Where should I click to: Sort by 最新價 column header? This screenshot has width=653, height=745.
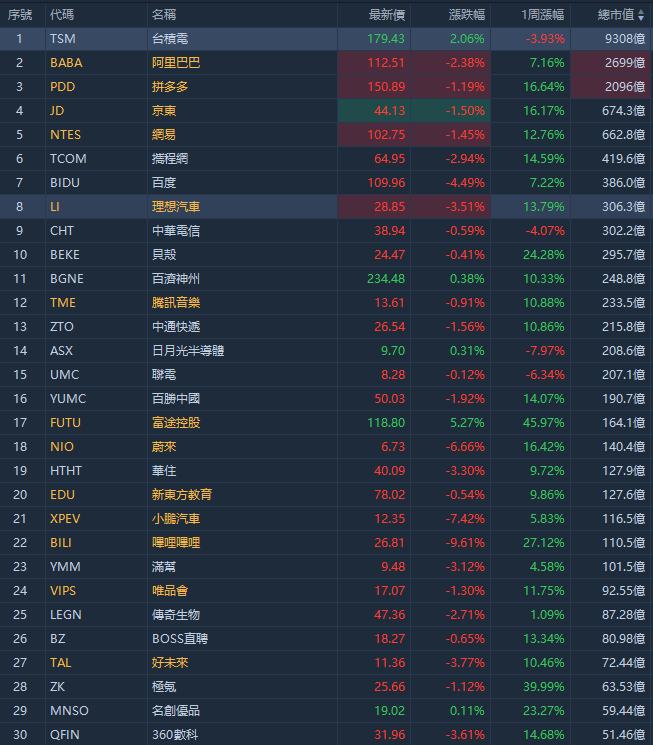tap(386, 14)
